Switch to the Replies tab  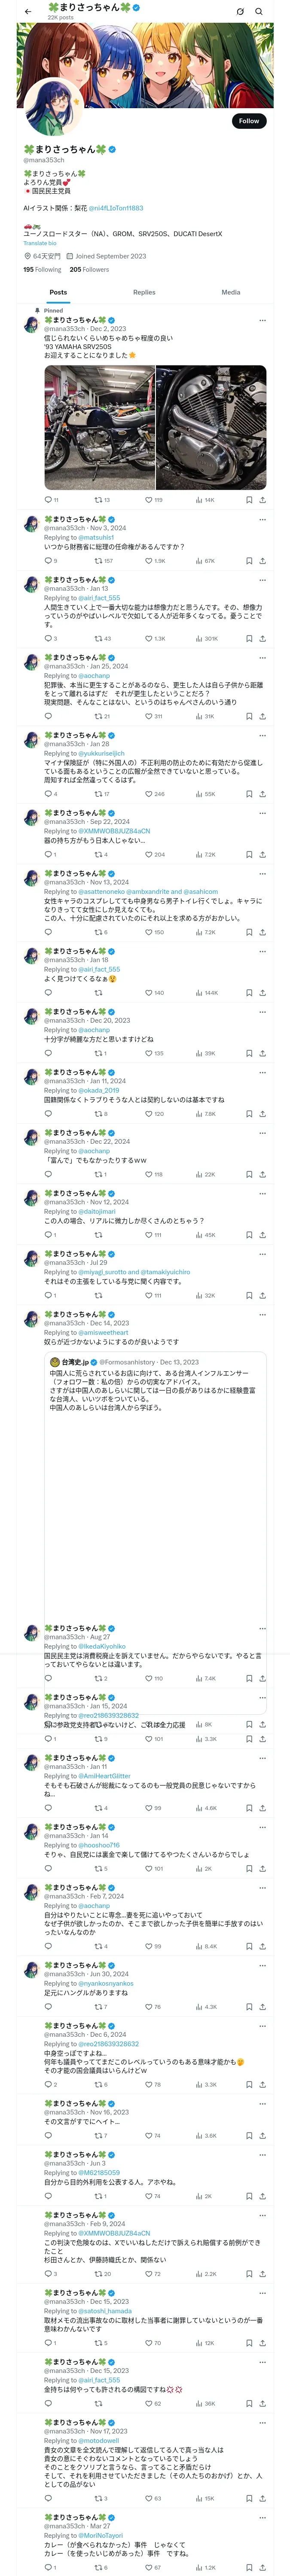click(x=144, y=292)
